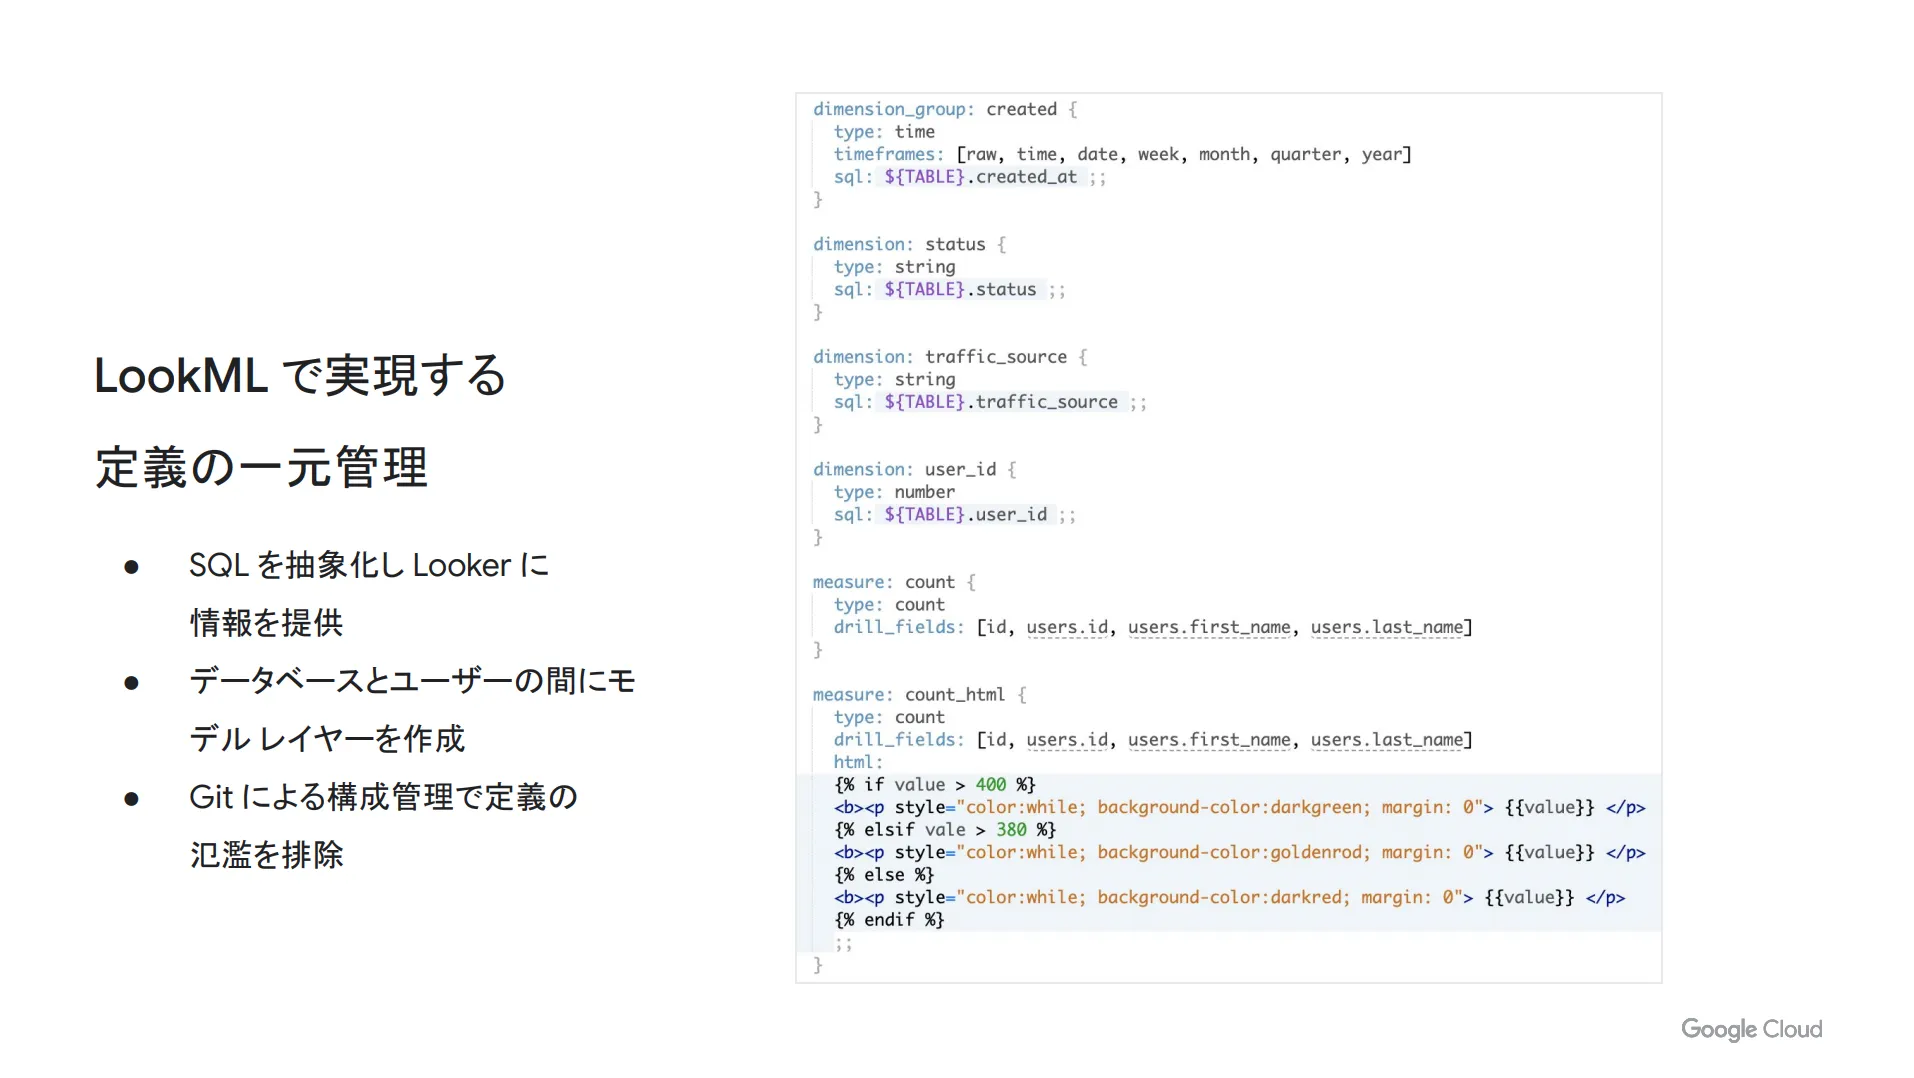This screenshot has width=1914, height=1078.
Task: Click the code line 'type: time'
Action: [x=884, y=132]
